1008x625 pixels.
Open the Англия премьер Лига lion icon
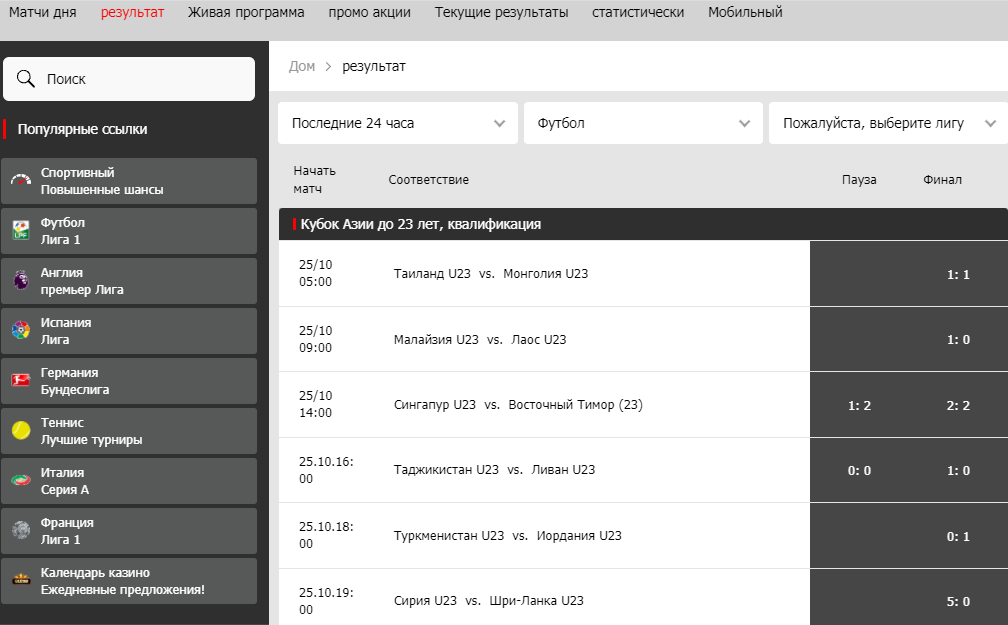[21, 280]
